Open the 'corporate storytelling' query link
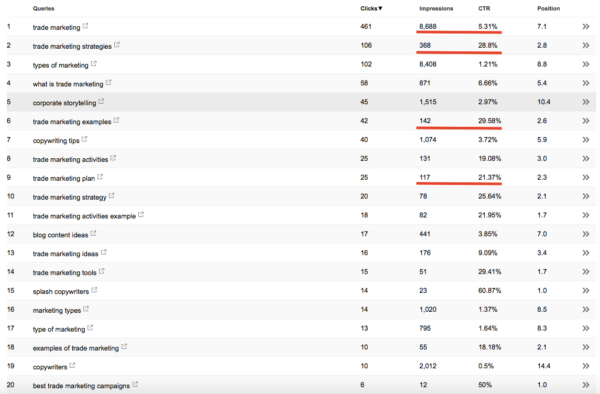Screen dimensions: 600x394 [64, 103]
